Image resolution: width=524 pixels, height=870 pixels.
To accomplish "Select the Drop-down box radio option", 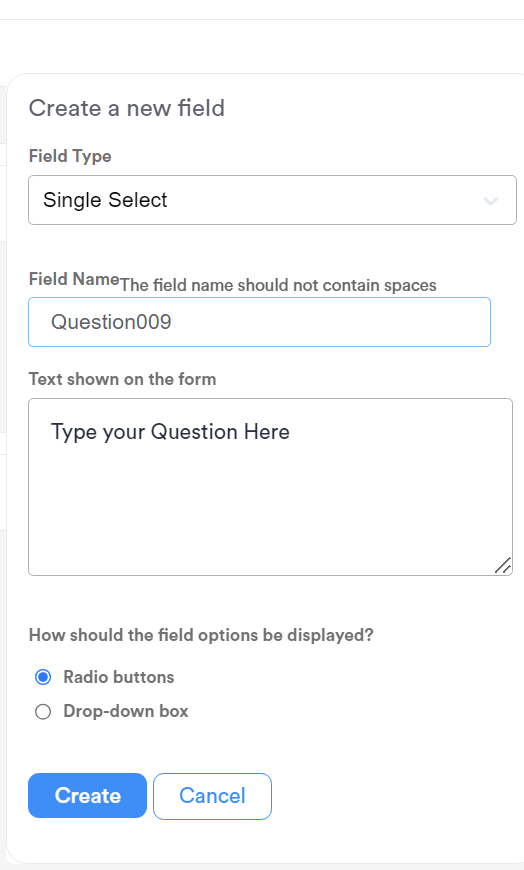I will coord(43,711).
